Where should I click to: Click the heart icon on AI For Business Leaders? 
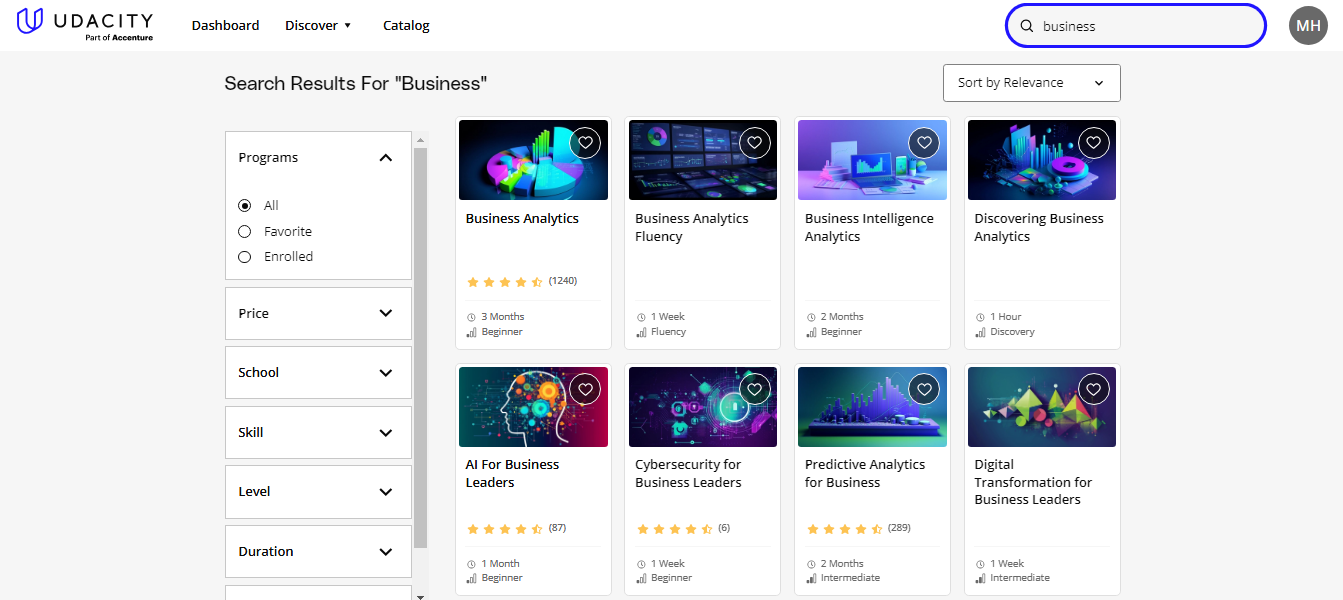point(585,389)
